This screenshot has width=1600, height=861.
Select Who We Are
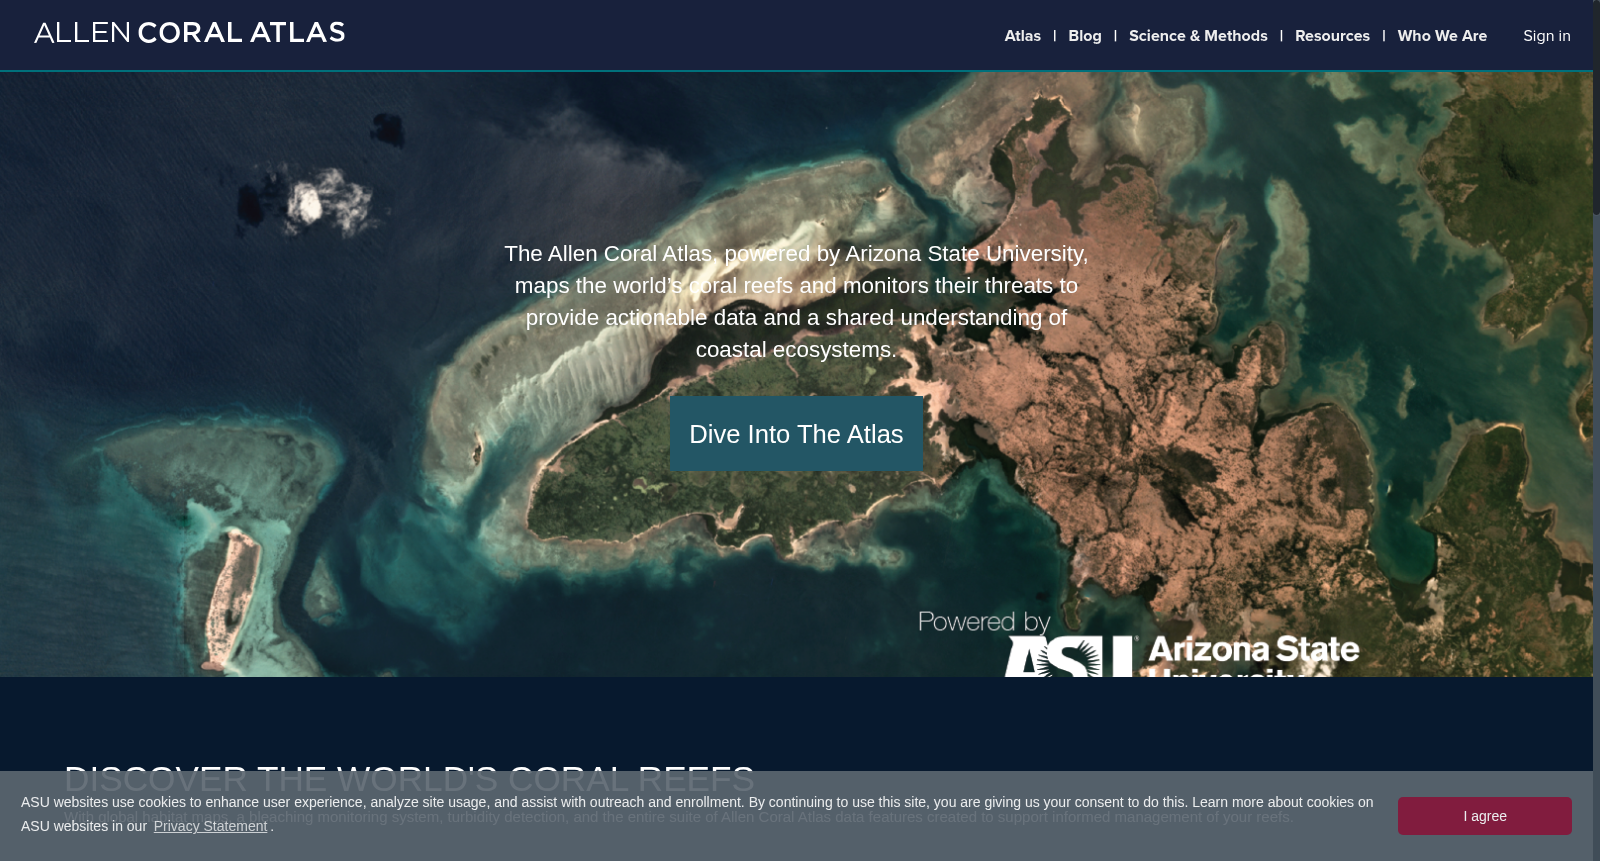point(1442,36)
